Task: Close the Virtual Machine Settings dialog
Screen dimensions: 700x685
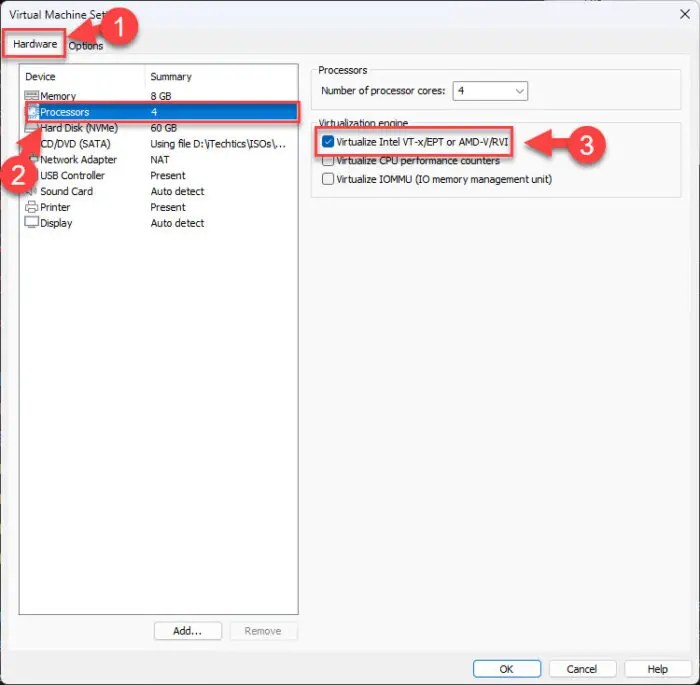Action: 685,14
